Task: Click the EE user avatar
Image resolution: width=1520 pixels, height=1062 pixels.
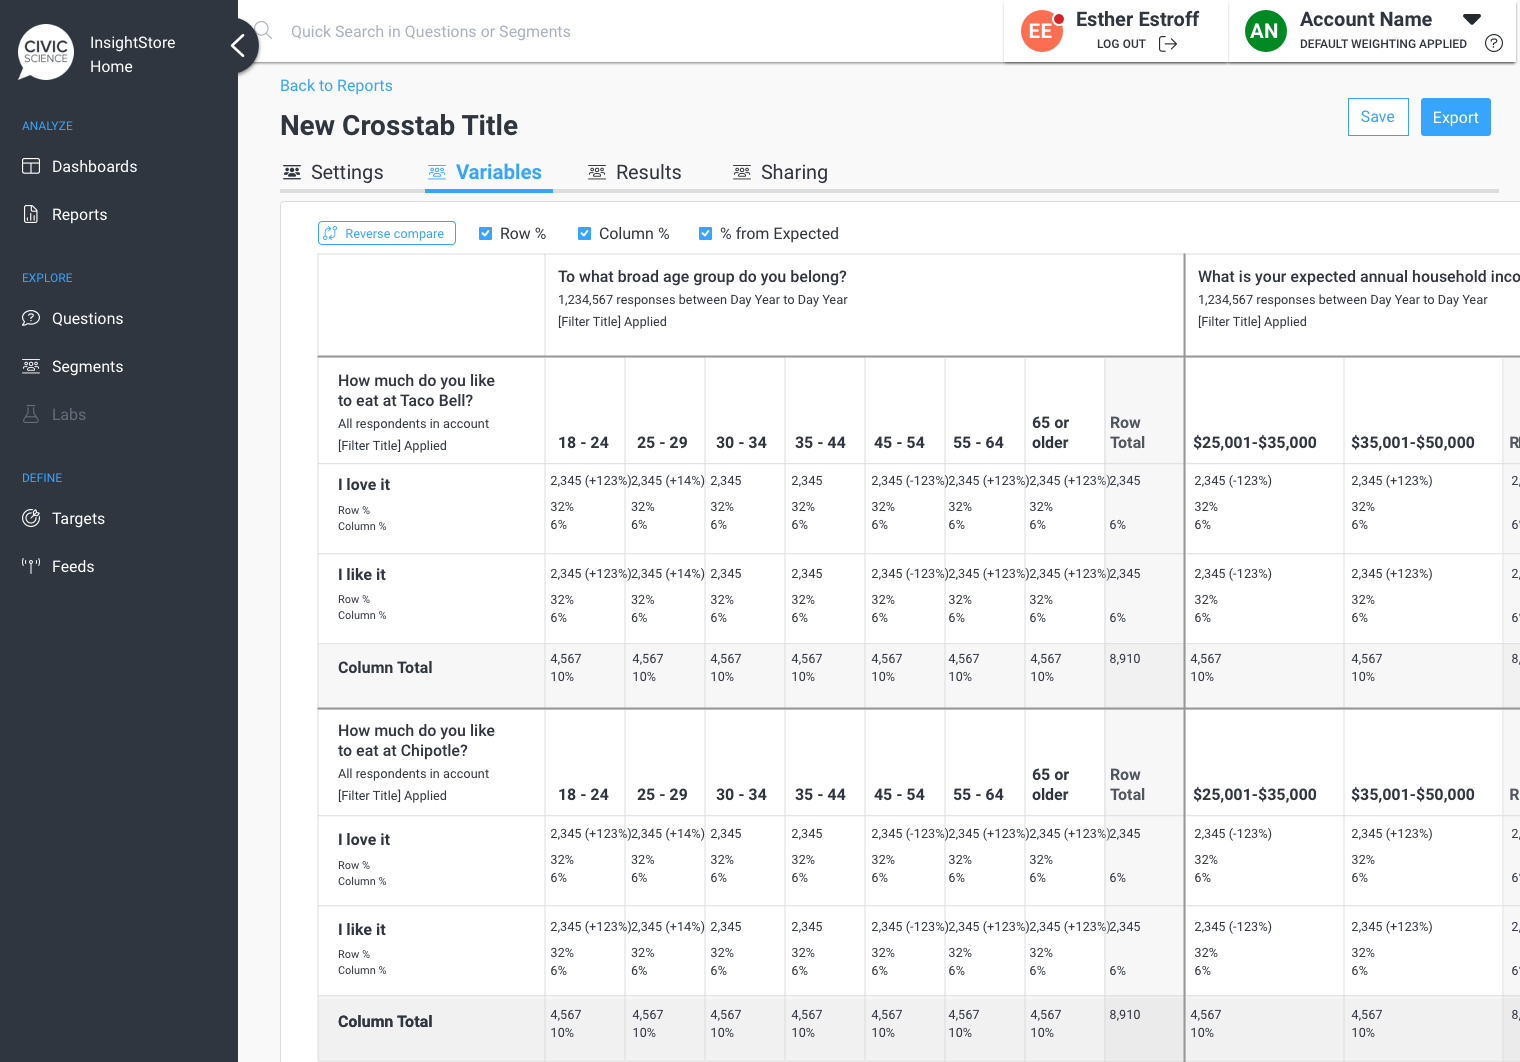Action: (1041, 31)
